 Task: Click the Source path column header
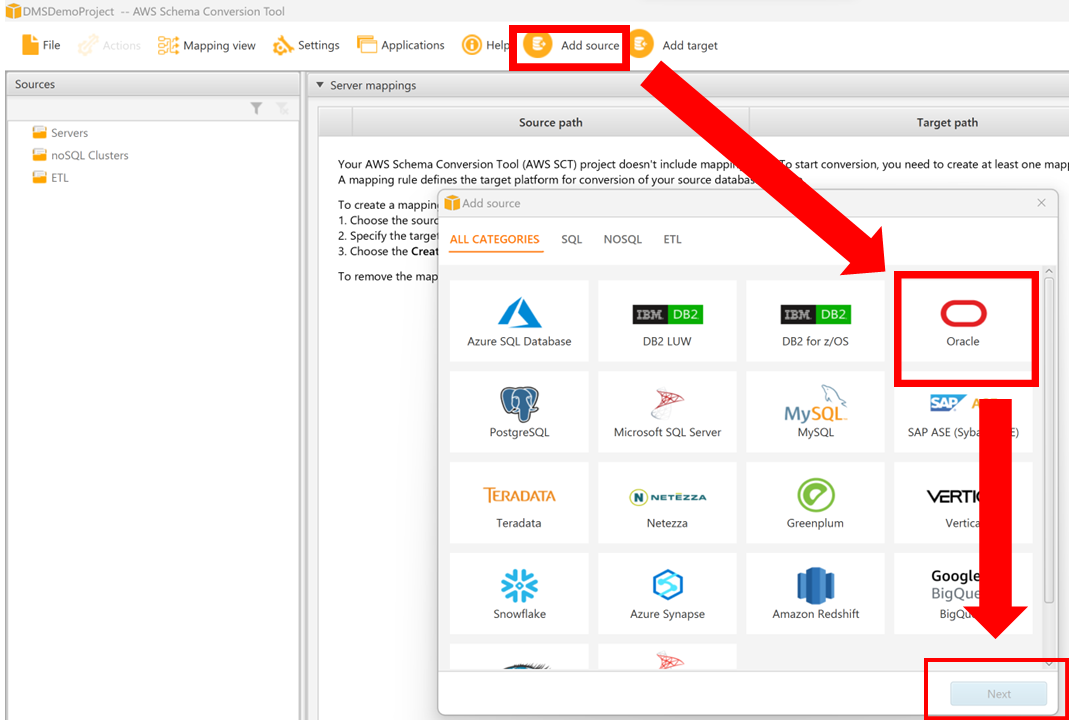(551, 123)
